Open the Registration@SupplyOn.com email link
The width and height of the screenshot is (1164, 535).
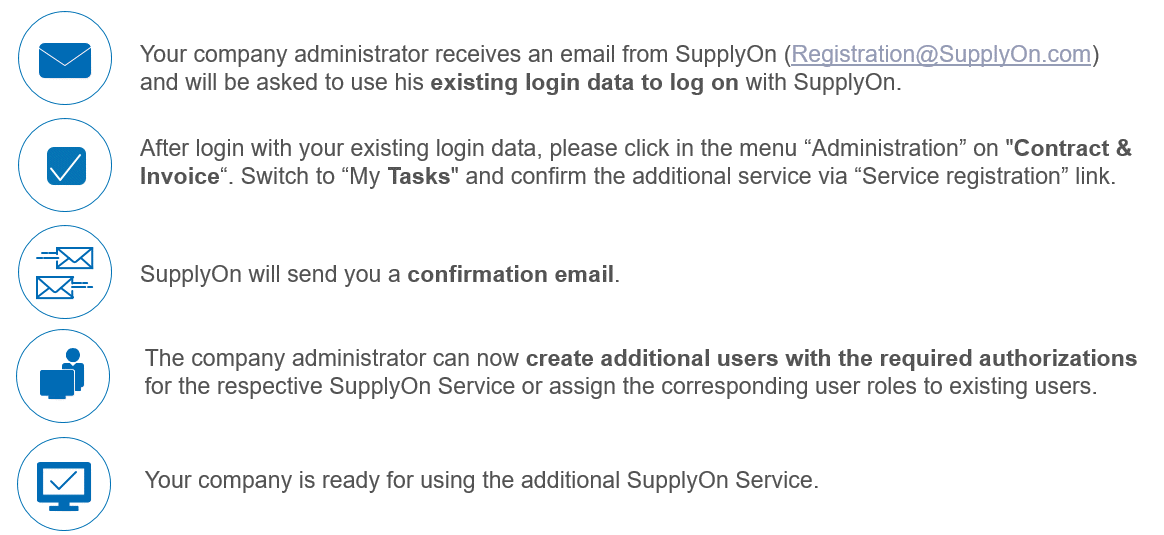(941, 54)
